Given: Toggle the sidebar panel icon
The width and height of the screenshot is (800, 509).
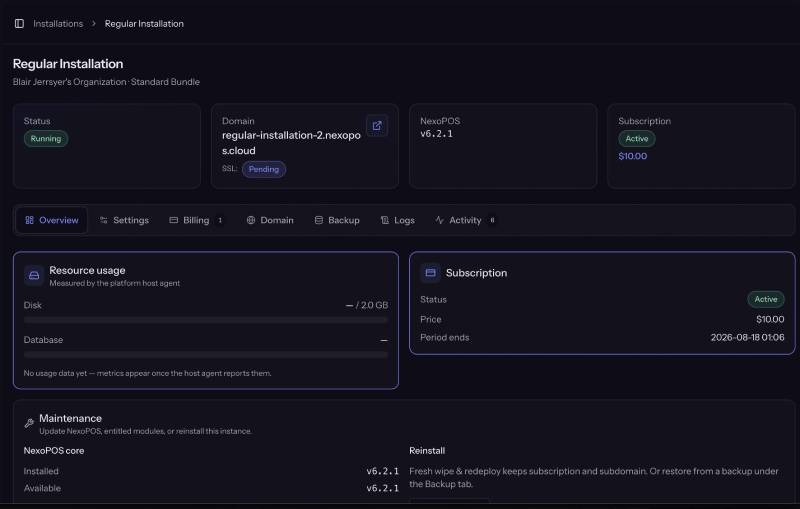Looking at the screenshot, I should (x=19, y=23).
